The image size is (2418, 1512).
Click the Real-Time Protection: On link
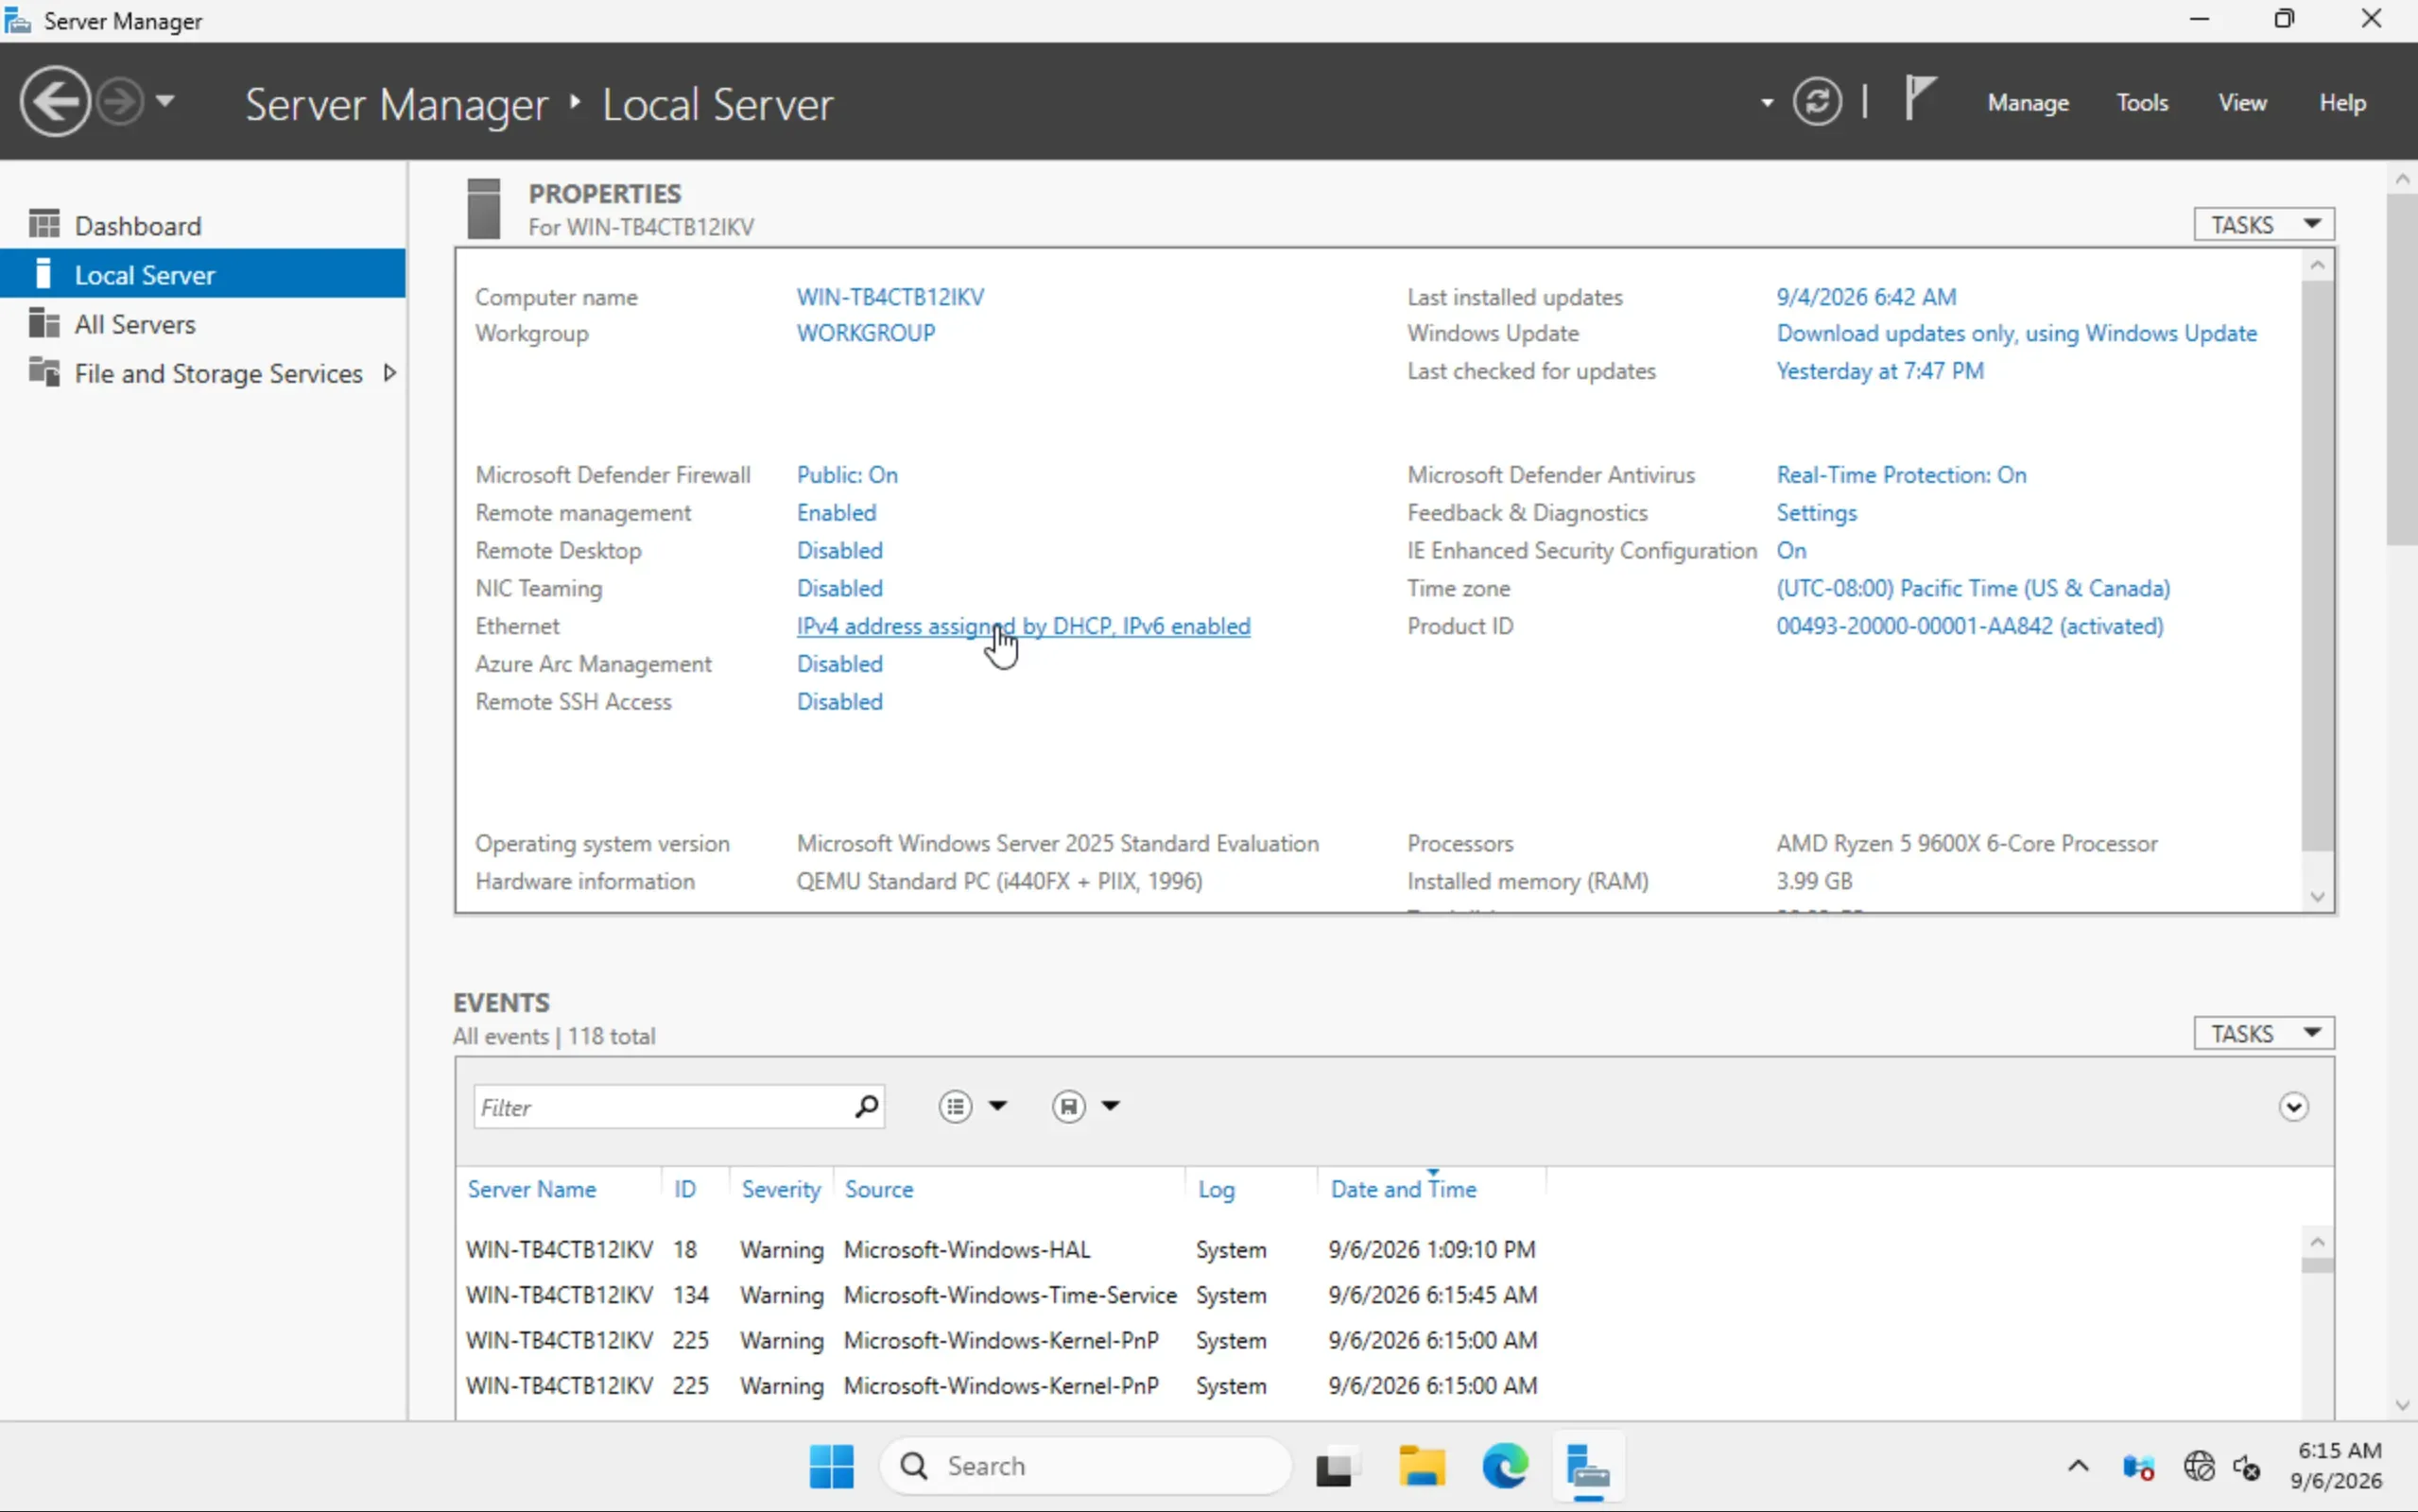point(1901,475)
